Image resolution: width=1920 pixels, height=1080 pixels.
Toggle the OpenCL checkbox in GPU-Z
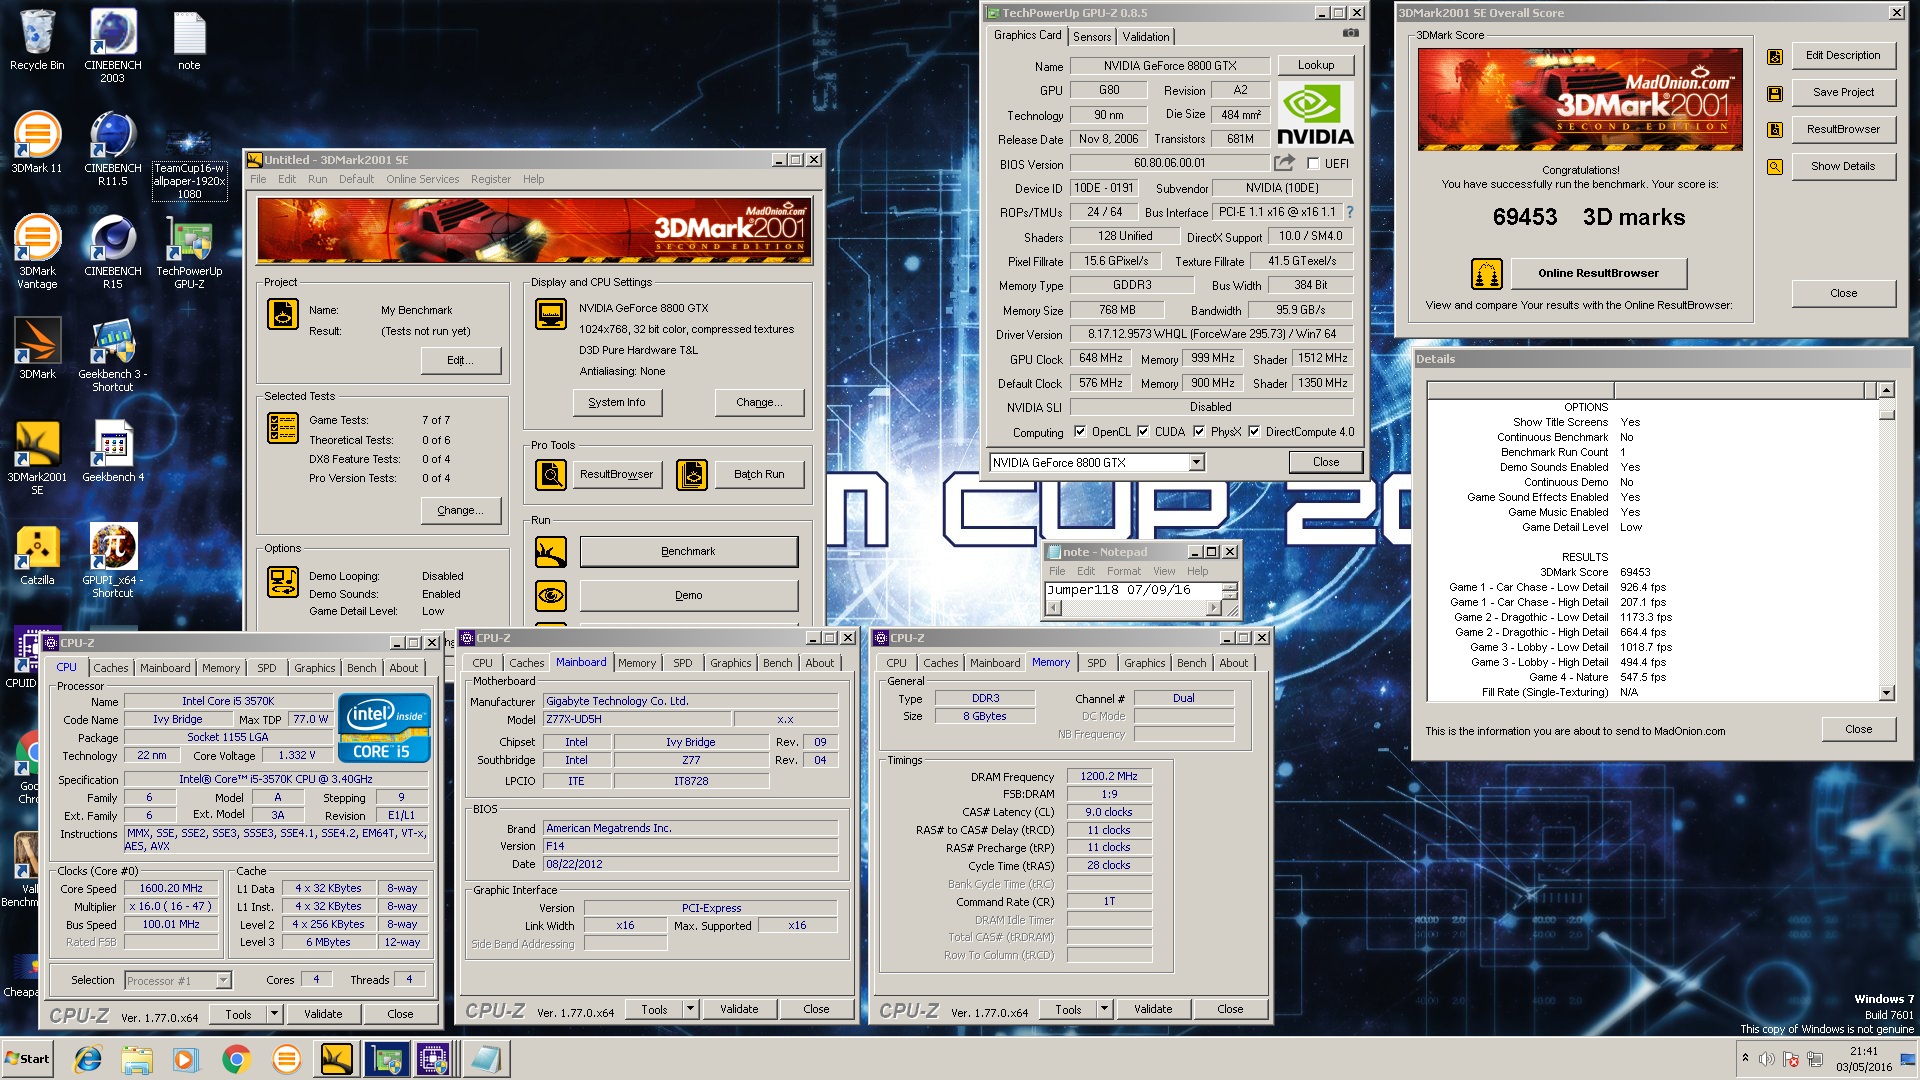pyautogui.click(x=1080, y=432)
